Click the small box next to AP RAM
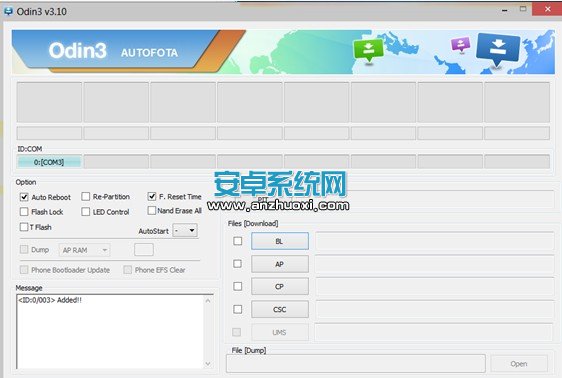Screen dimensions: 562x378 [144, 250]
